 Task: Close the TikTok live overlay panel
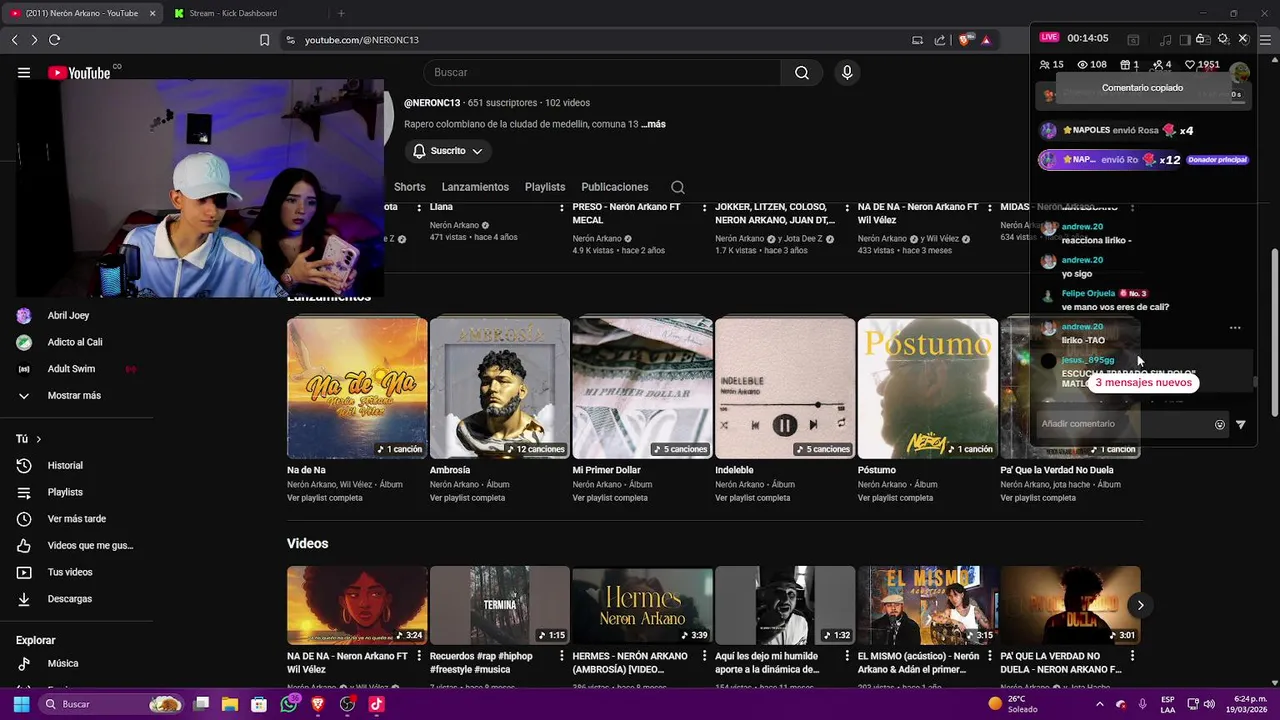point(1243,38)
